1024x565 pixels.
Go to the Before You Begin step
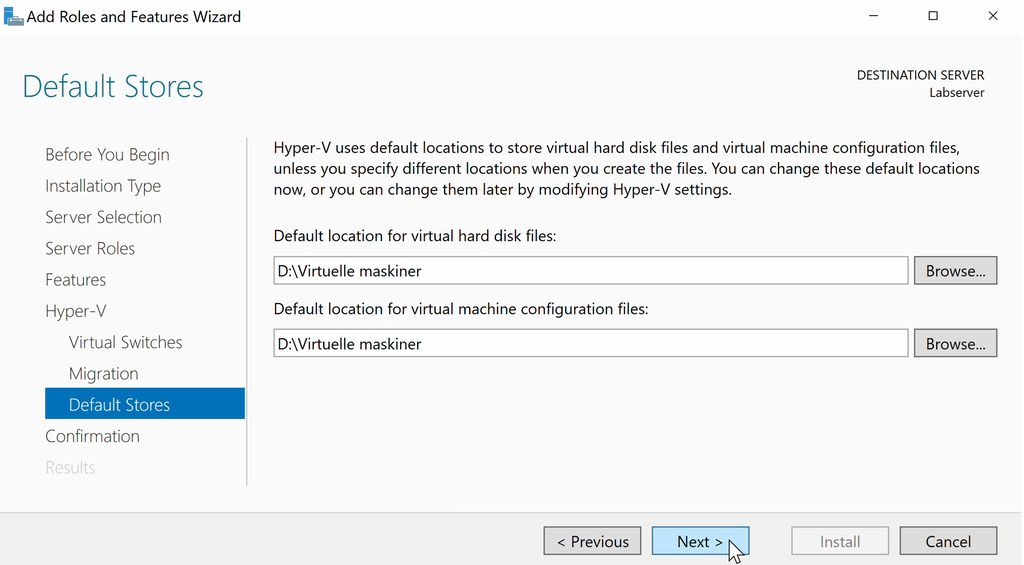107,154
